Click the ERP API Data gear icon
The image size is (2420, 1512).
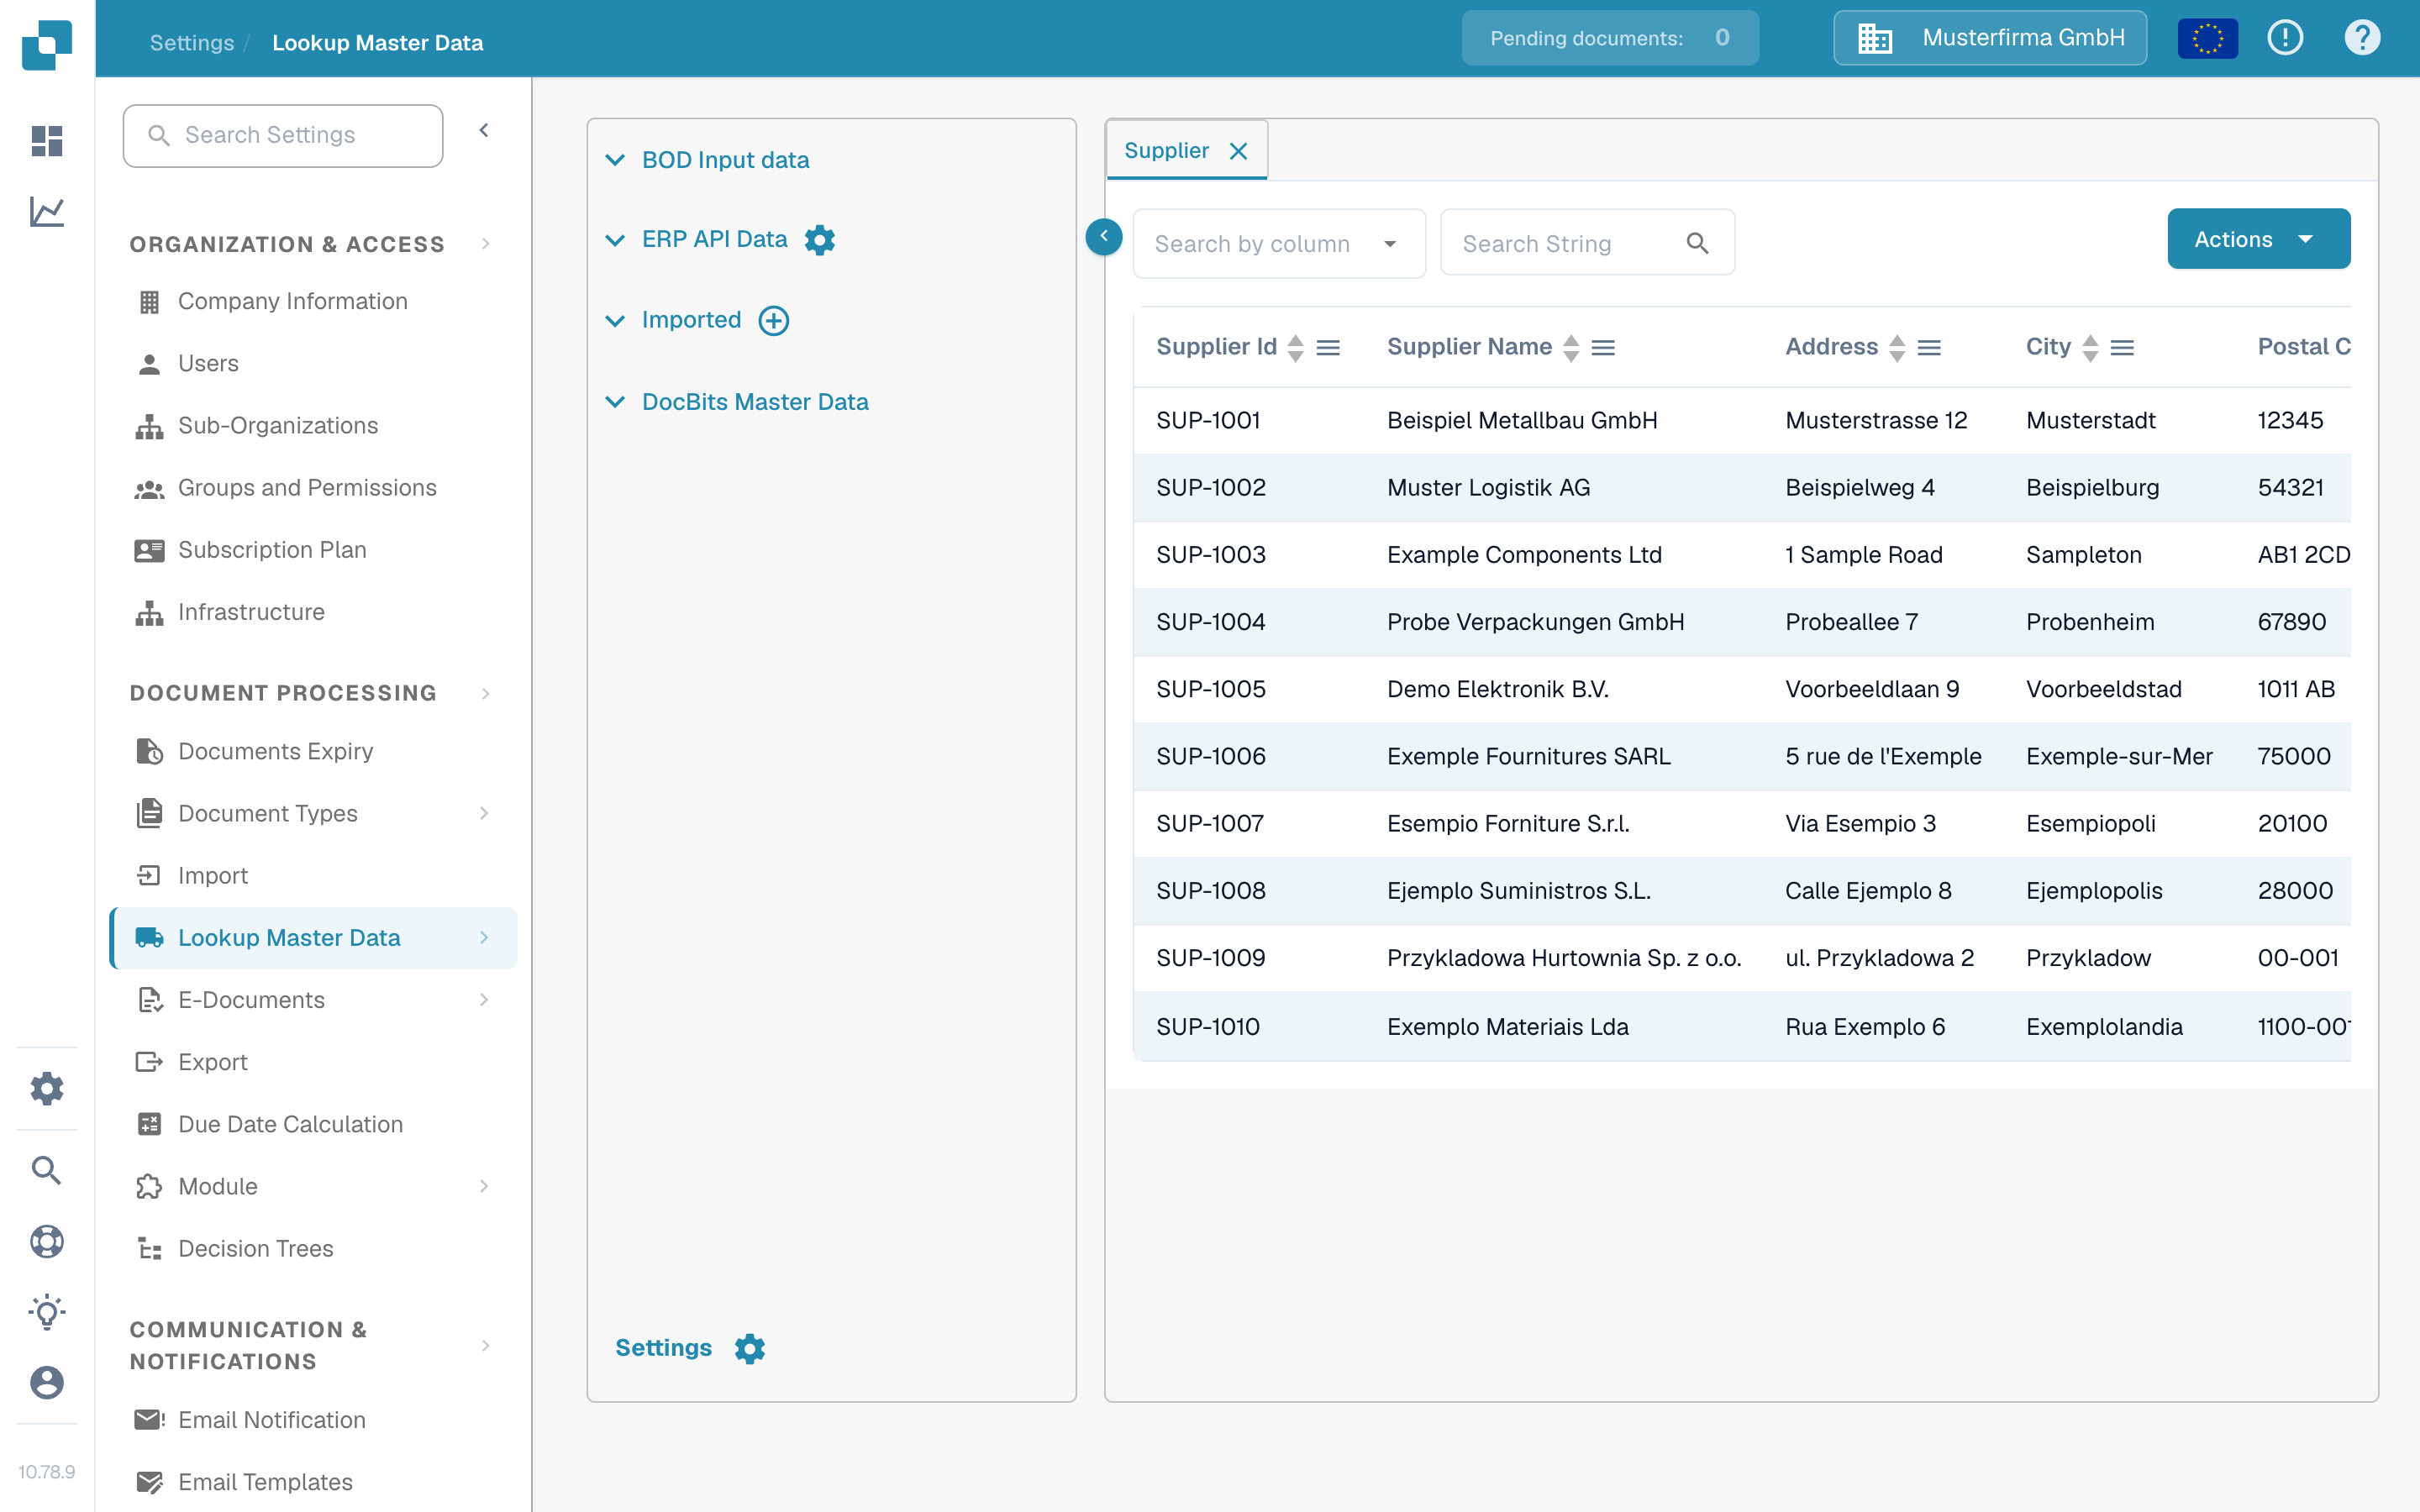[x=820, y=240]
